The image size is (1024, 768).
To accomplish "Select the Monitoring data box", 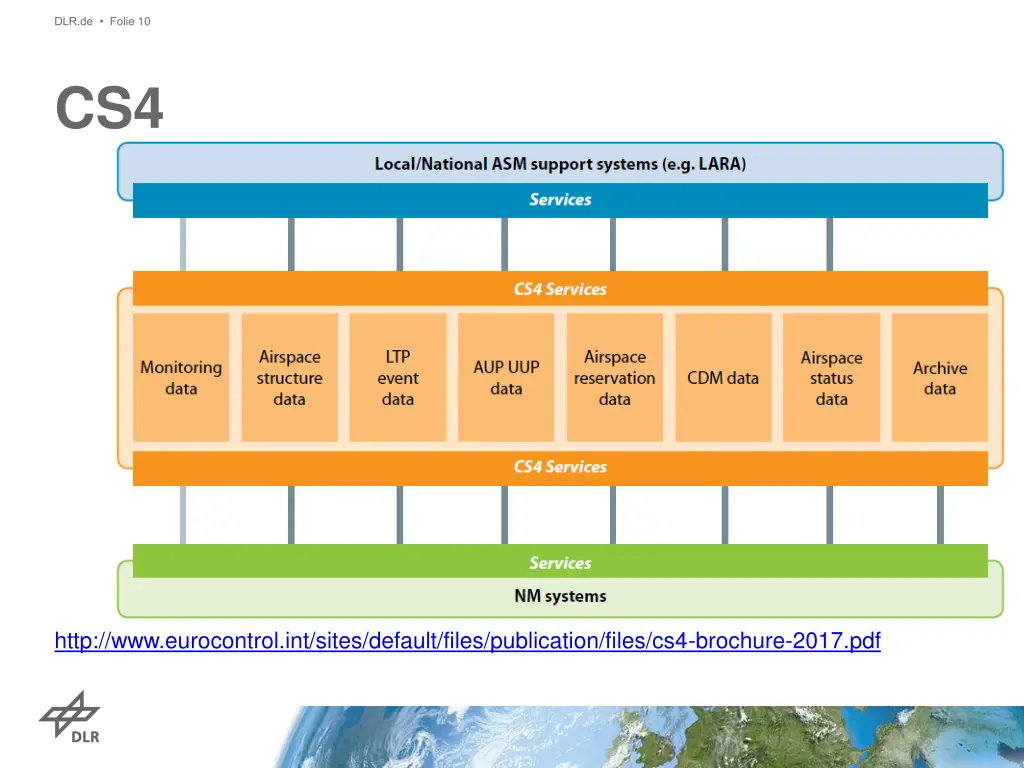I will coord(181,378).
